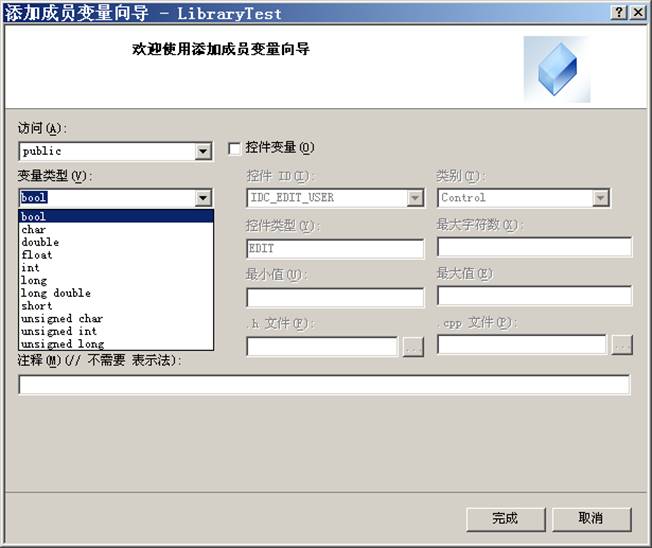
Task: Choose float from the type list
Action: (x=116, y=255)
